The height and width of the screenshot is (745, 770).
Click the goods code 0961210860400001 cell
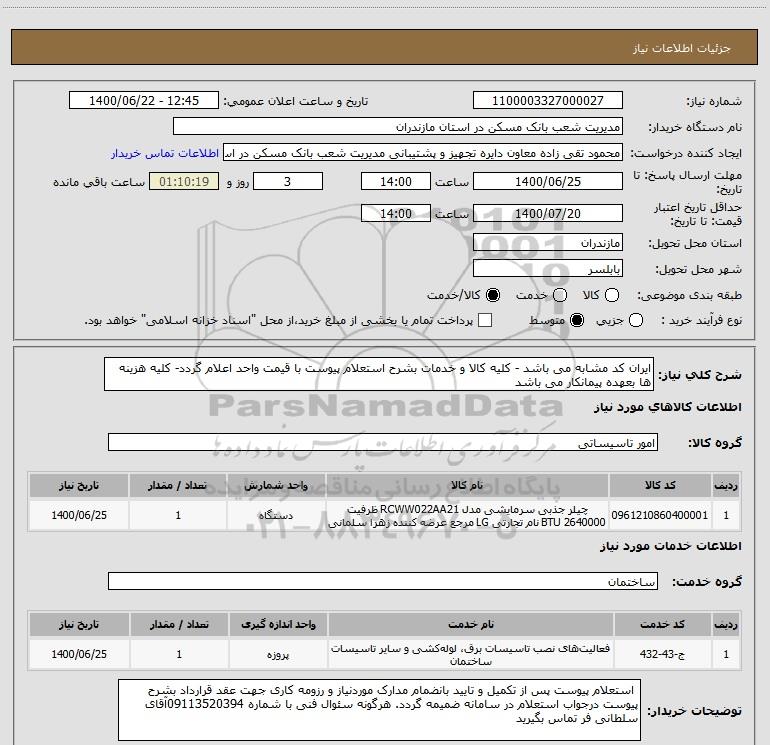[660, 515]
